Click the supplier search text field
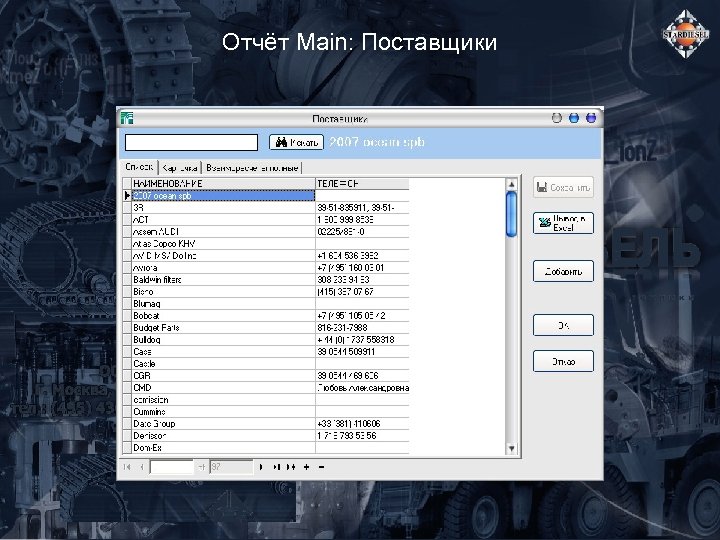Image resolution: width=720 pixels, height=540 pixels. 191,142
